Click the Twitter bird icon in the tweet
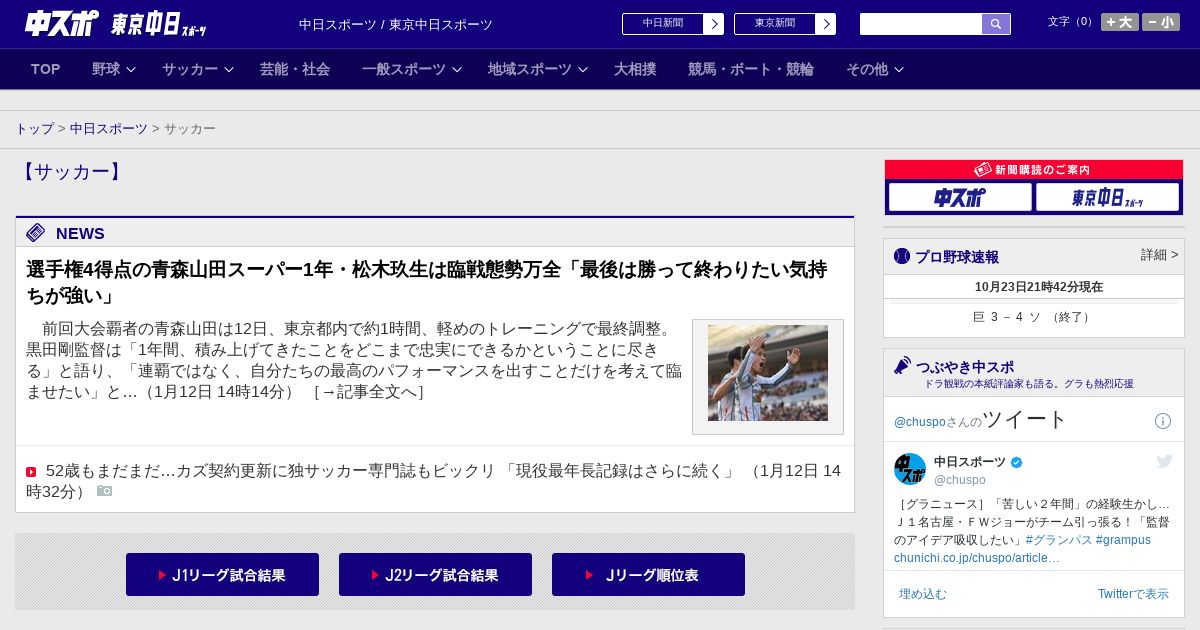The image size is (1200, 630). click(1164, 461)
